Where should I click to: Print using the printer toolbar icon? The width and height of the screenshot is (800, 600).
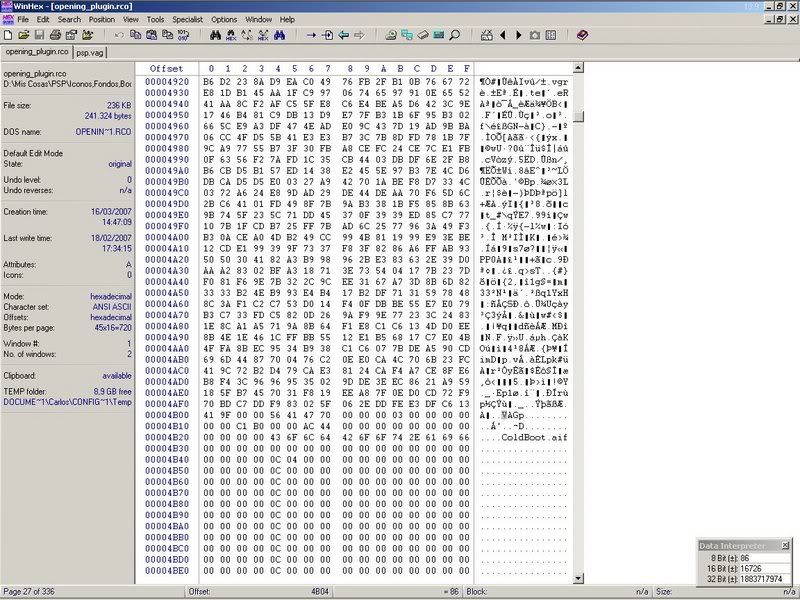[55, 35]
